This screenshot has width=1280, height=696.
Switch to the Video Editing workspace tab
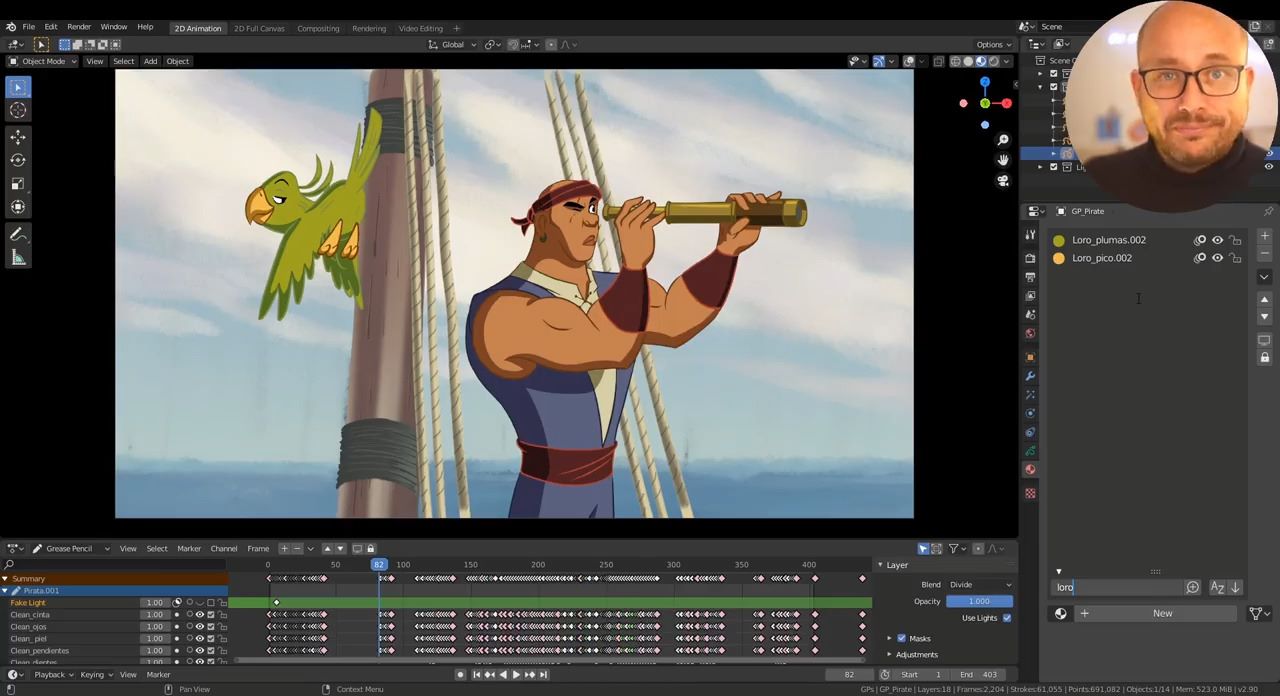point(421,28)
